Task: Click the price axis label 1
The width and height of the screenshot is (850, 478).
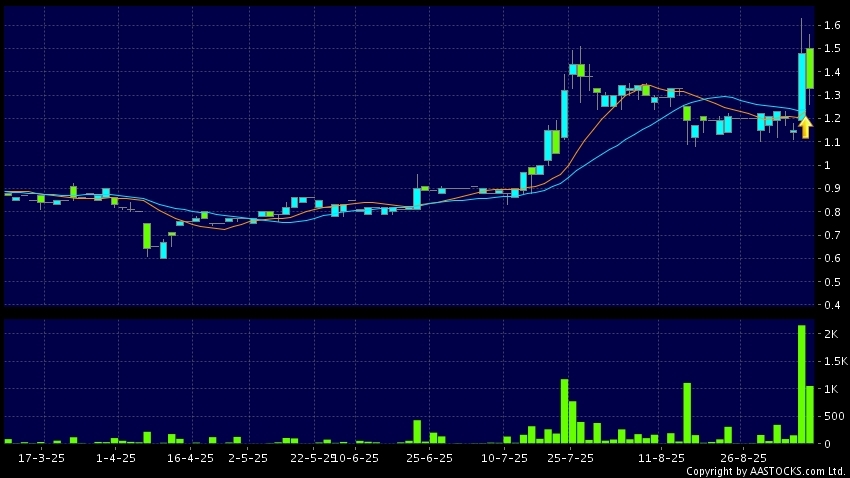Action: (x=827, y=165)
